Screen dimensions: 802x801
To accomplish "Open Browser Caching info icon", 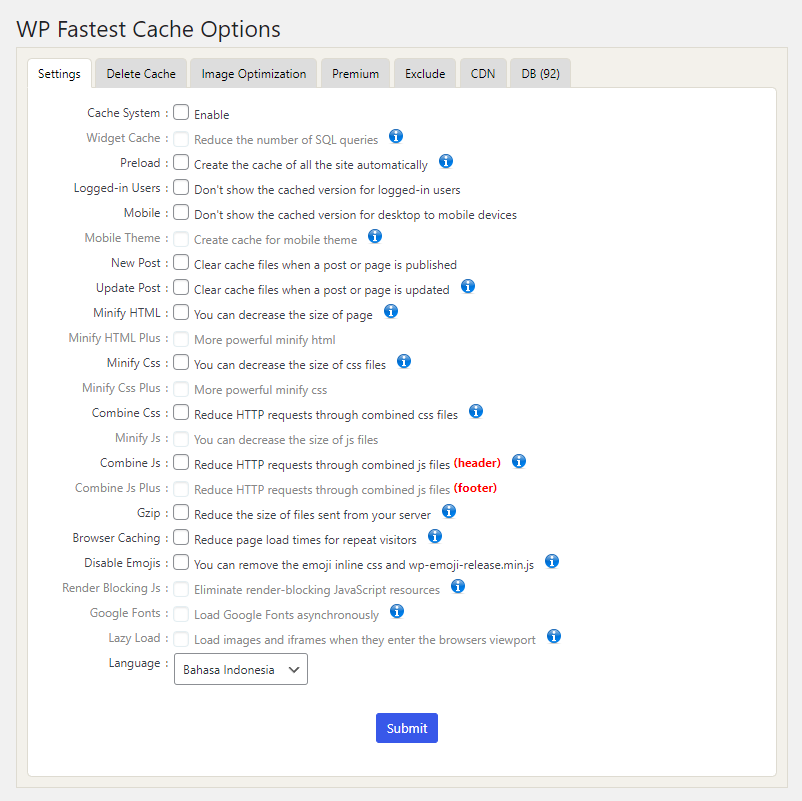I will click(x=435, y=536).
